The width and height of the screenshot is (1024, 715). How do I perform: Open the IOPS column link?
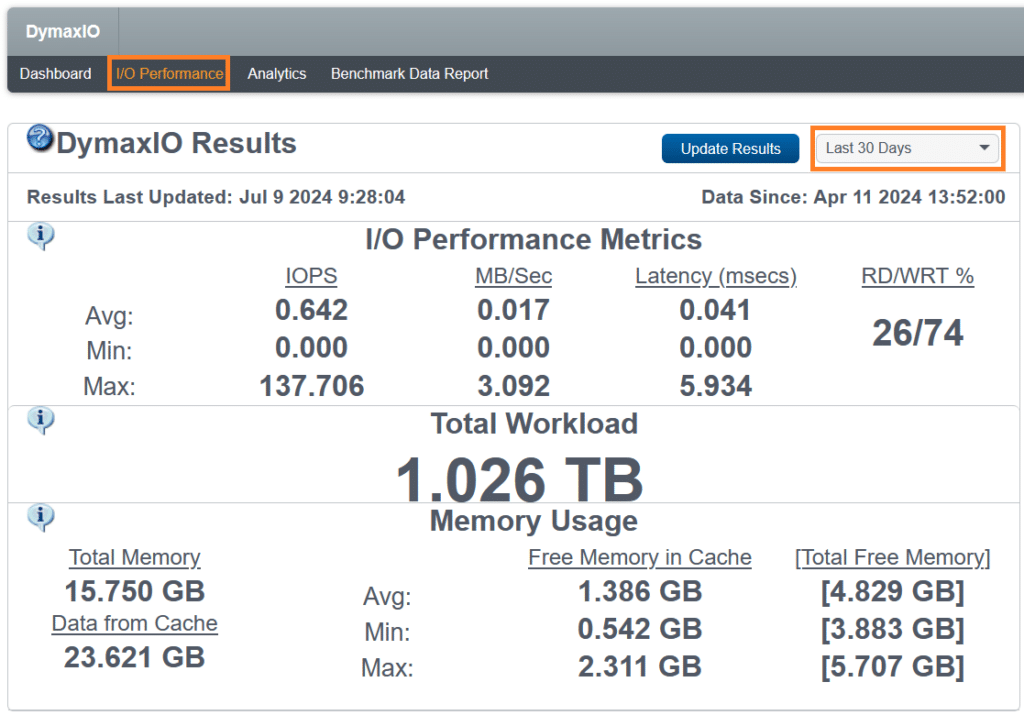311,276
